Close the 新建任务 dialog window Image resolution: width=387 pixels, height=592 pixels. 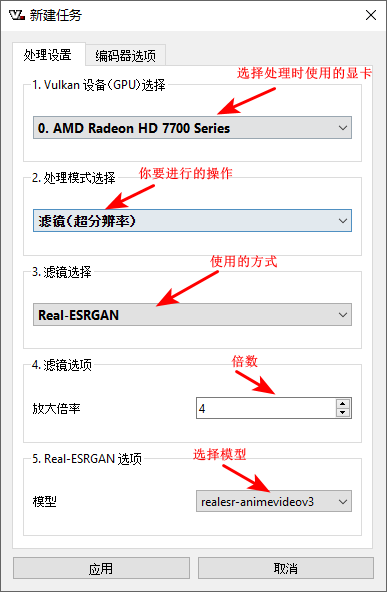371,15
